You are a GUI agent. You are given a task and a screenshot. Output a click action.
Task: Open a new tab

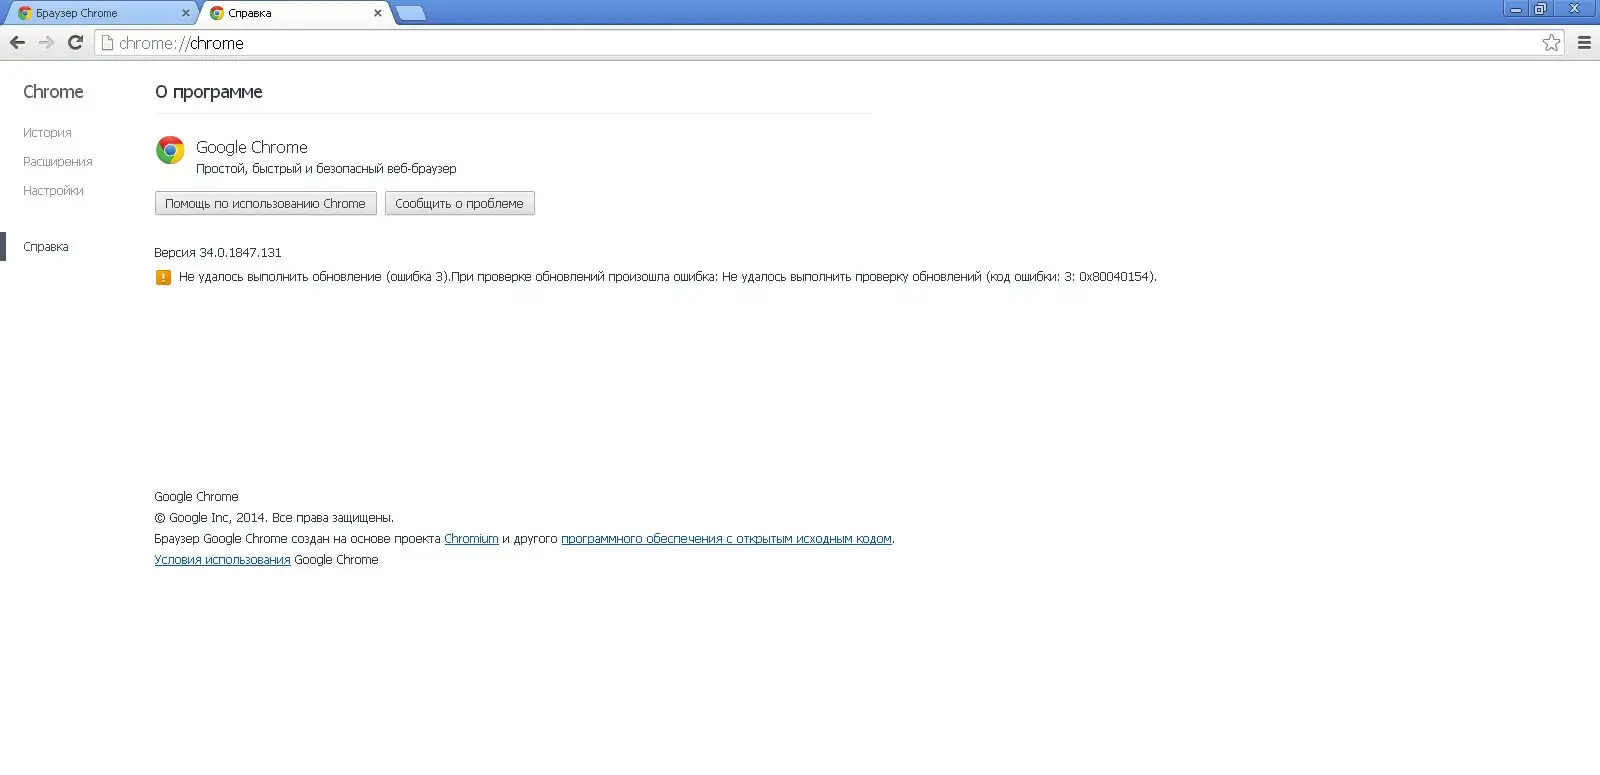pyautogui.click(x=410, y=13)
